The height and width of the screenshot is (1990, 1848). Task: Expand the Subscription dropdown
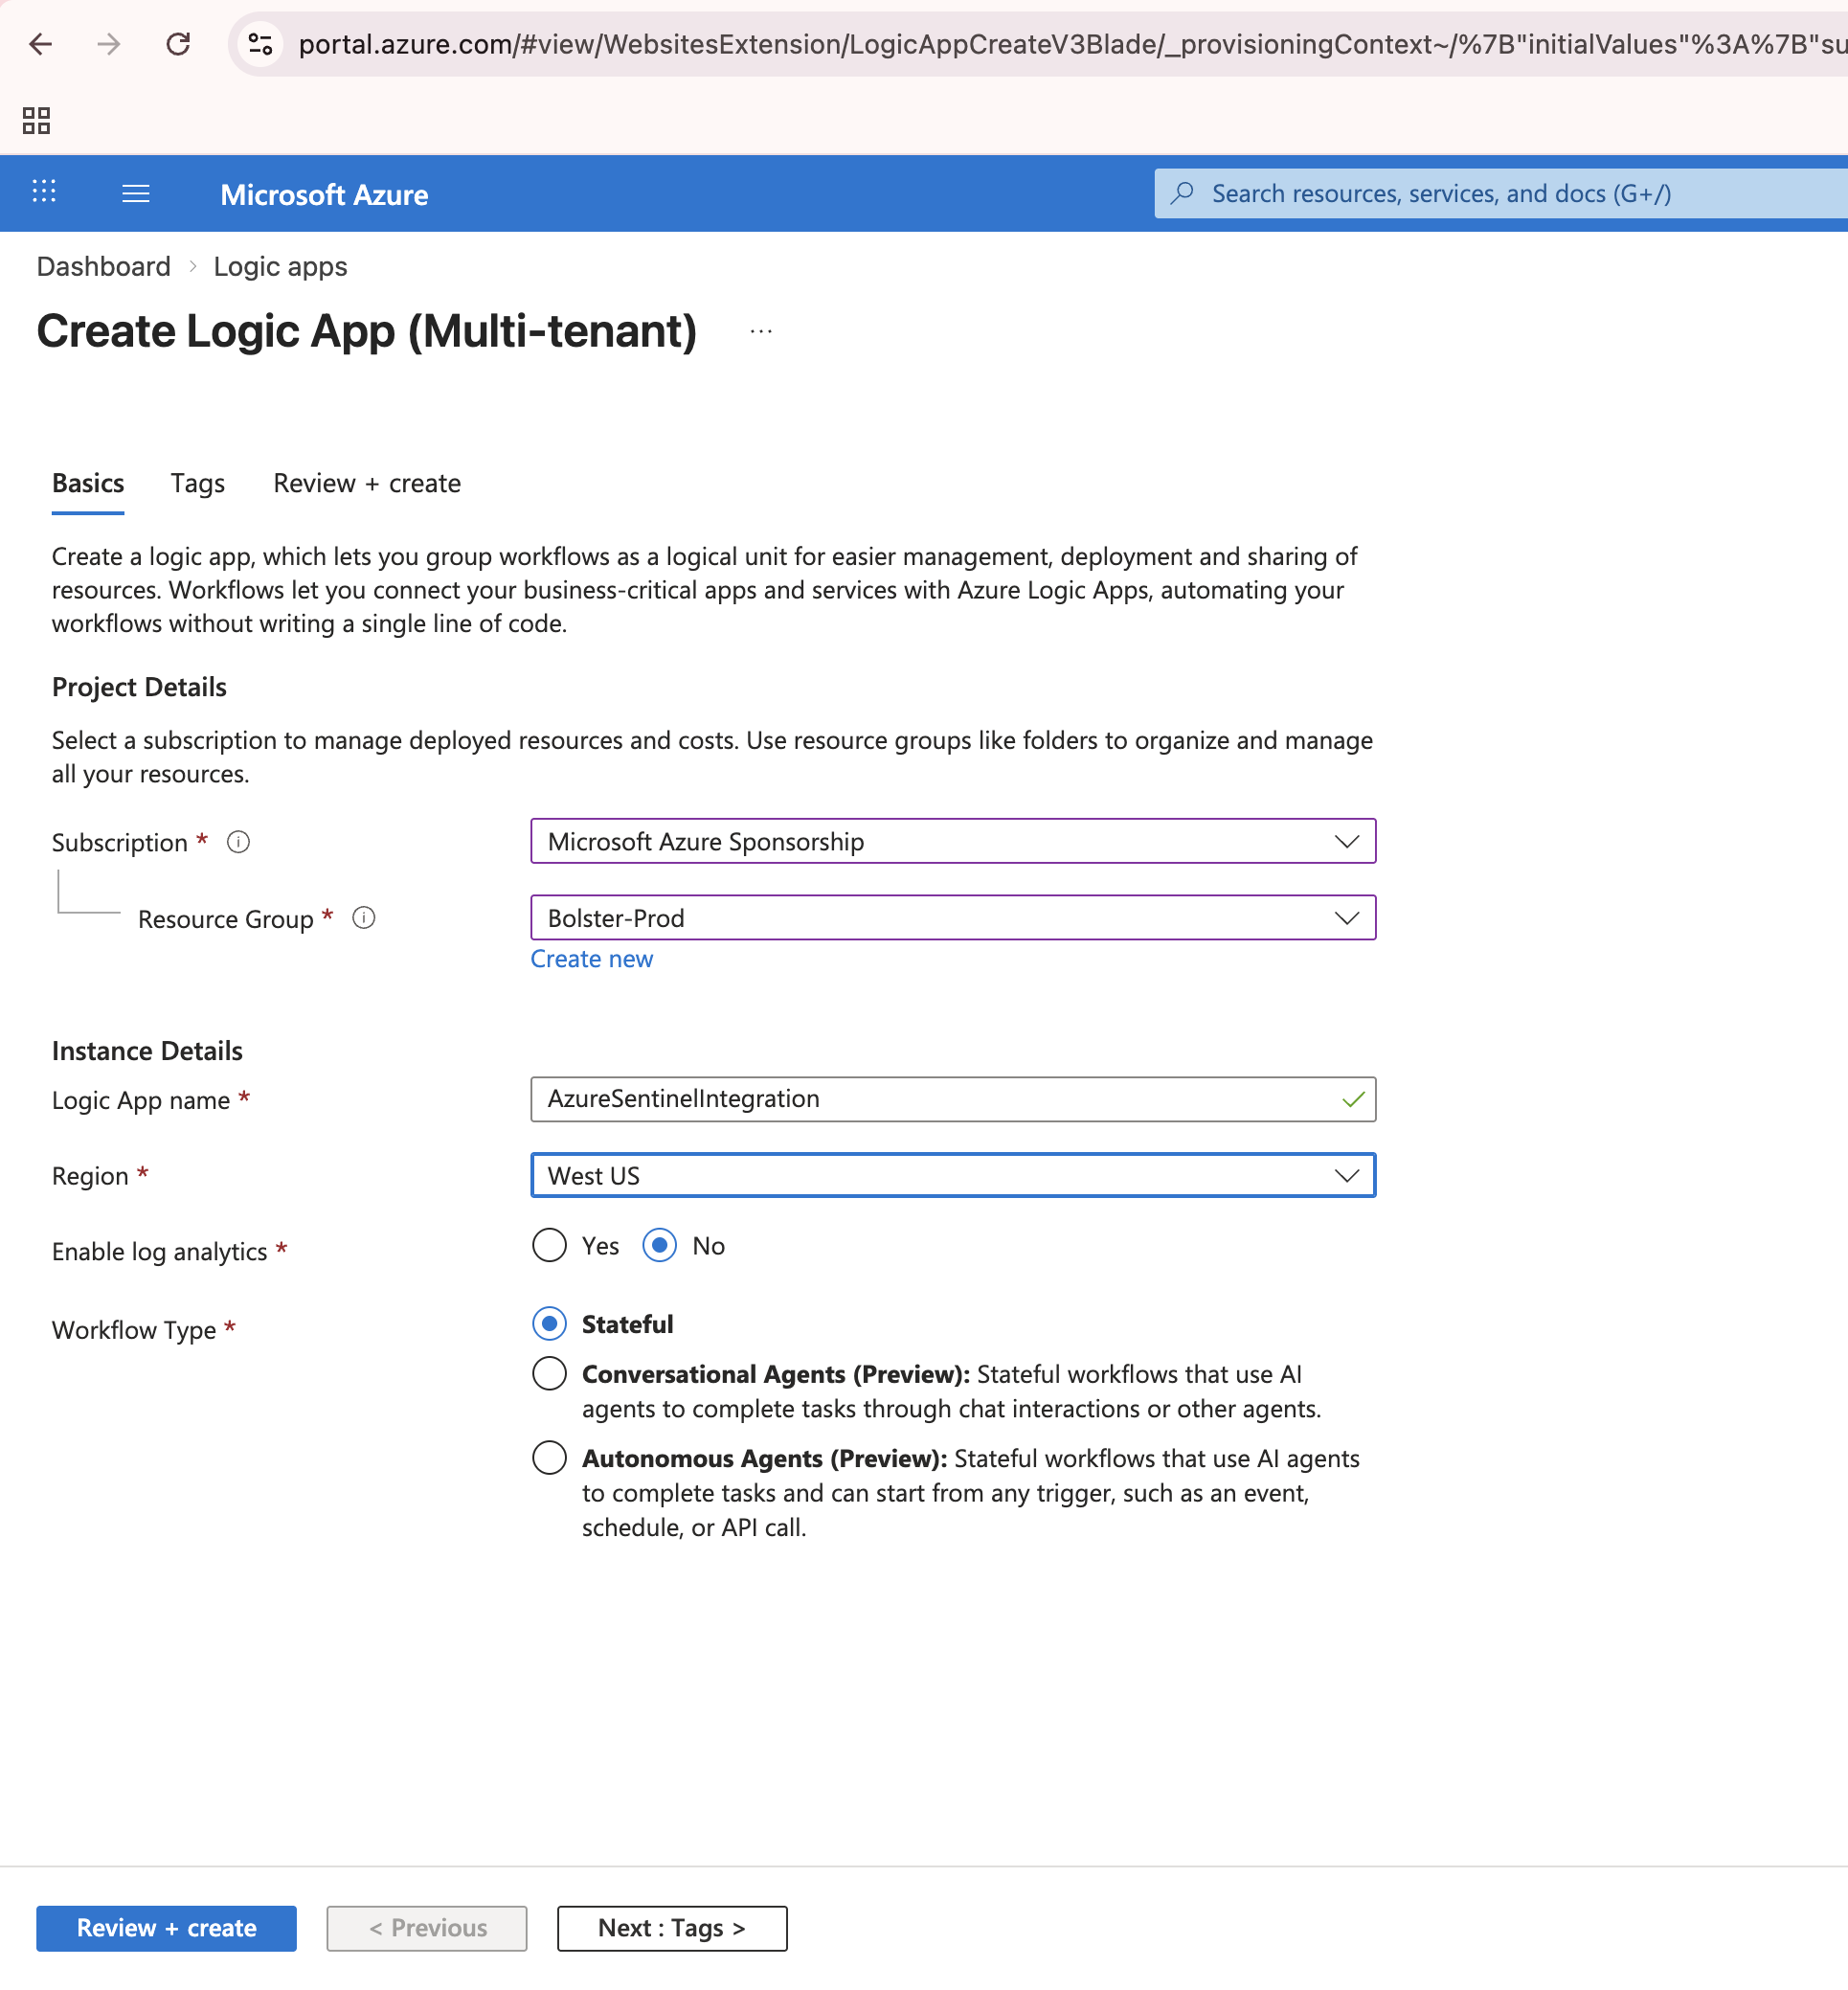tap(952, 842)
